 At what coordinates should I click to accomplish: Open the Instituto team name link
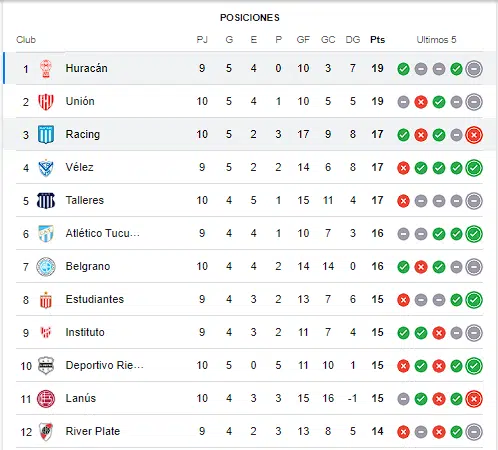[85, 332]
